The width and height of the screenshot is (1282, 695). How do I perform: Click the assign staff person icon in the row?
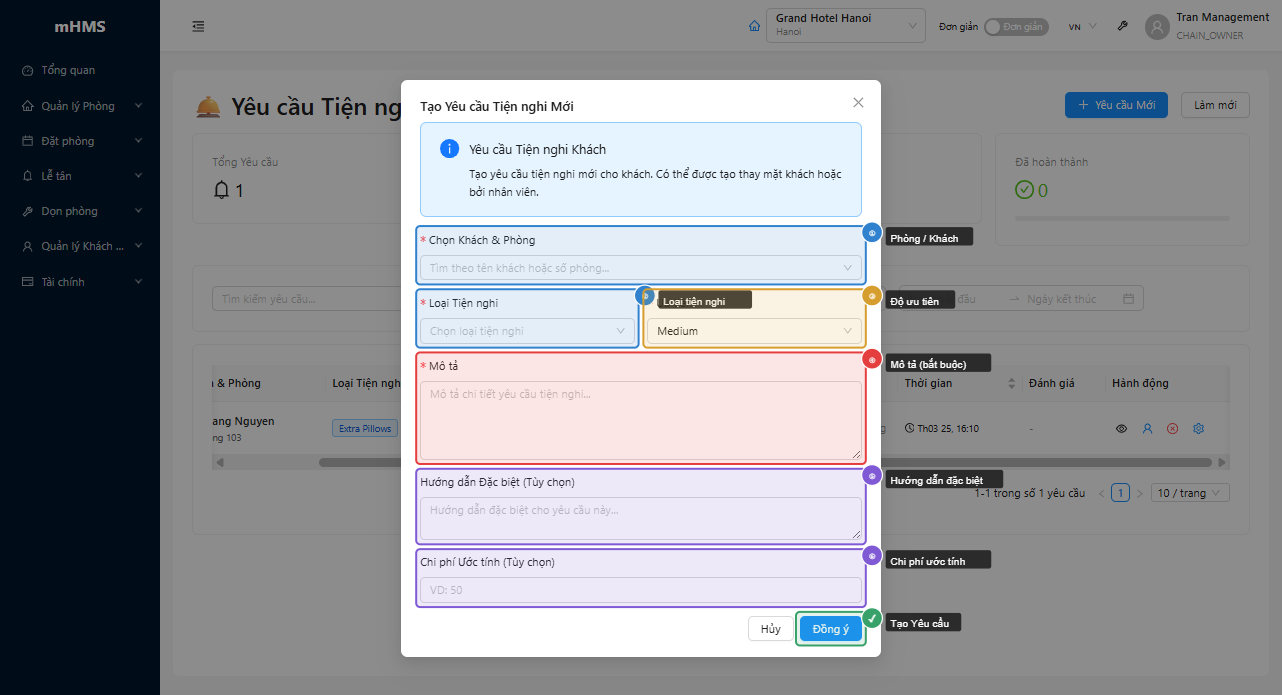[1147, 429]
